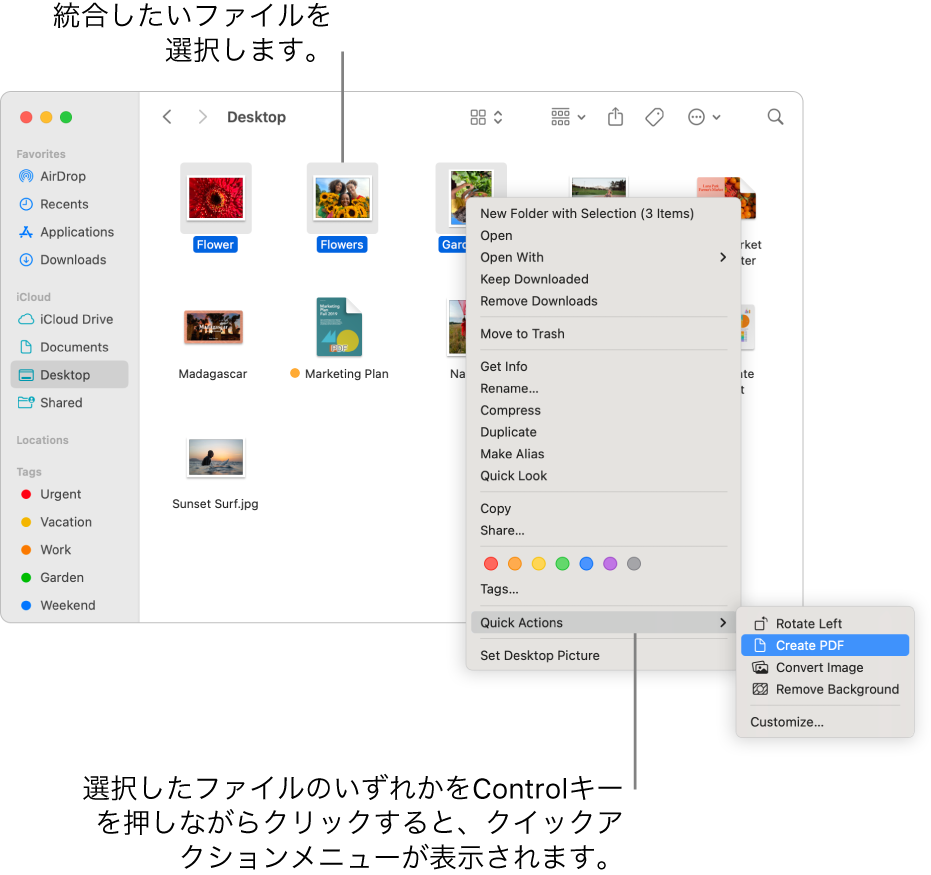Go forward with the right chevron button
This screenshot has width=931, height=875.
(x=202, y=117)
